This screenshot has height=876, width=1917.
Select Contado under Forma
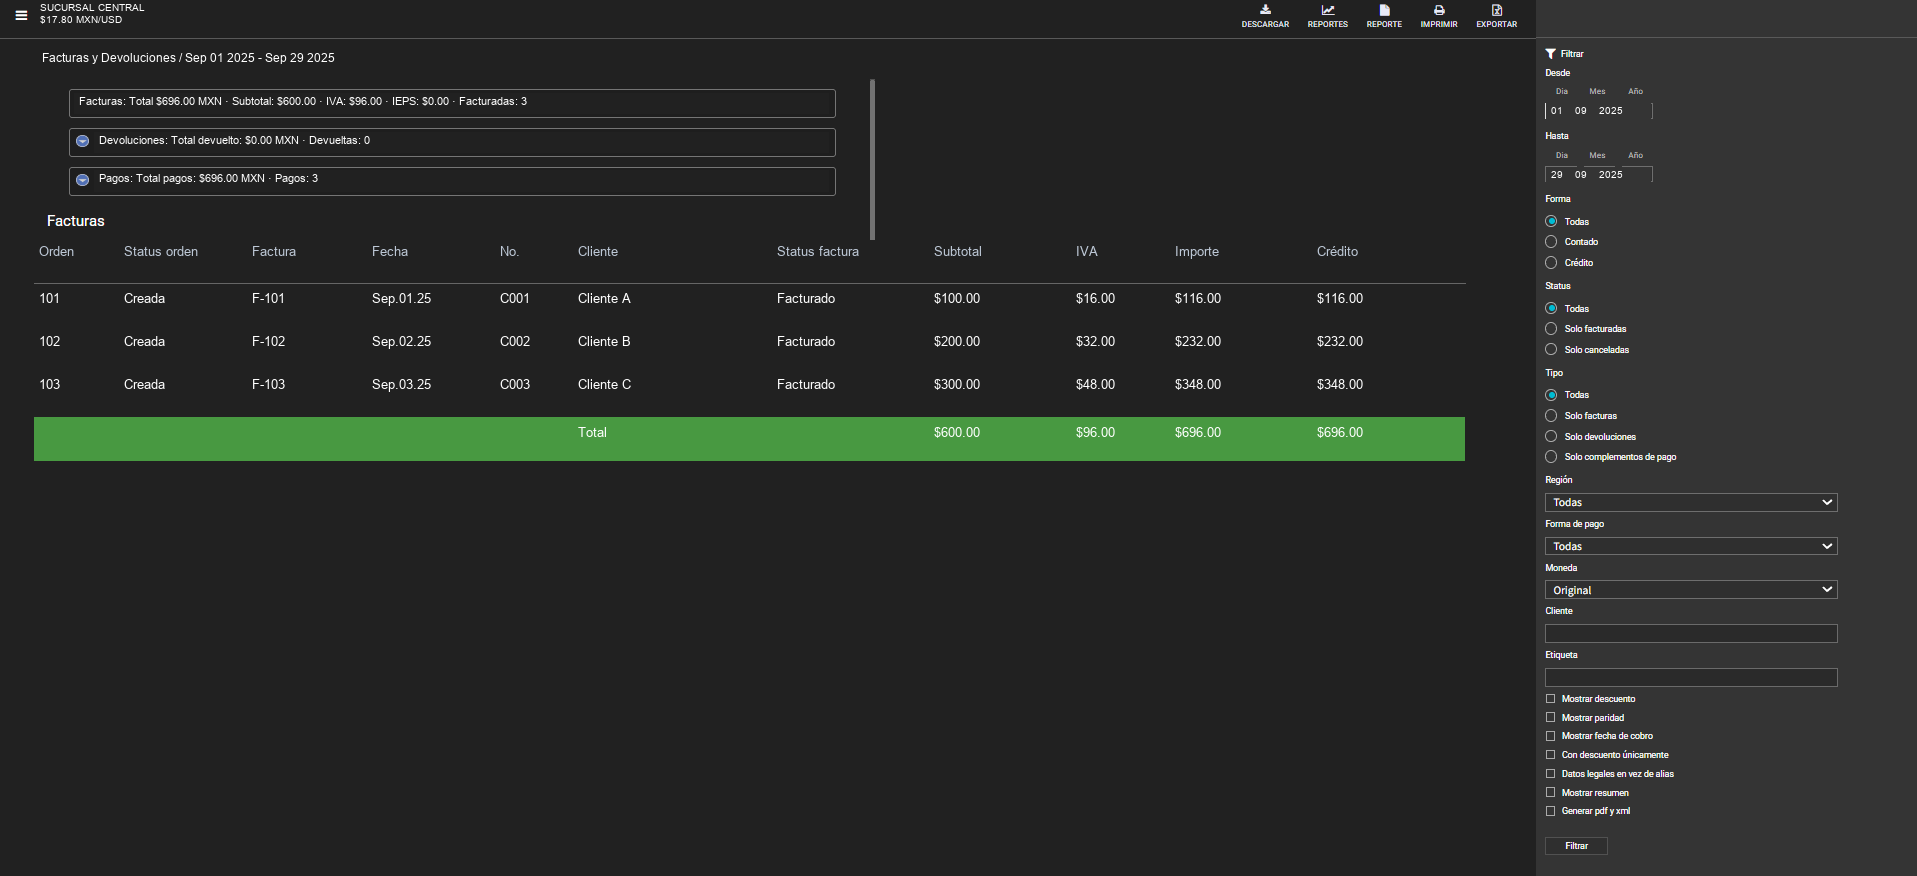click(x=1551, y=242)
